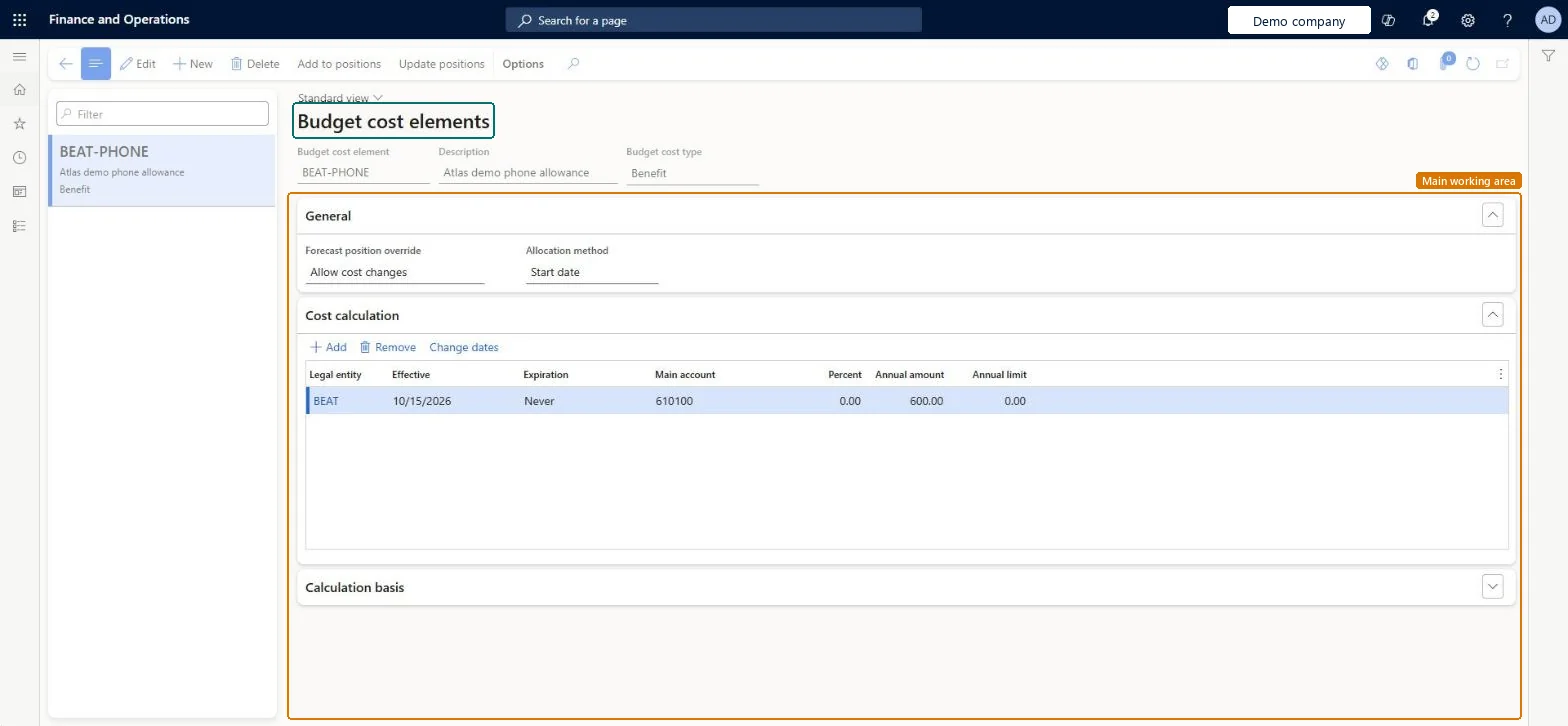Open the app launcher waffle menu
This screenshot has width=1568, height=726.
coord(19,20)
